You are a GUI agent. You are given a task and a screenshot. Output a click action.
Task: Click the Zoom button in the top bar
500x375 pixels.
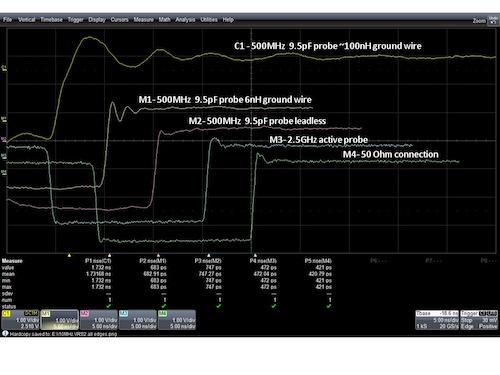tap(479, 21)
